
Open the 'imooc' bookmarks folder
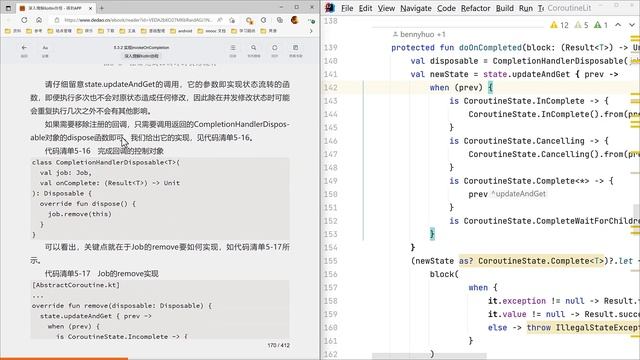(212, 31)
